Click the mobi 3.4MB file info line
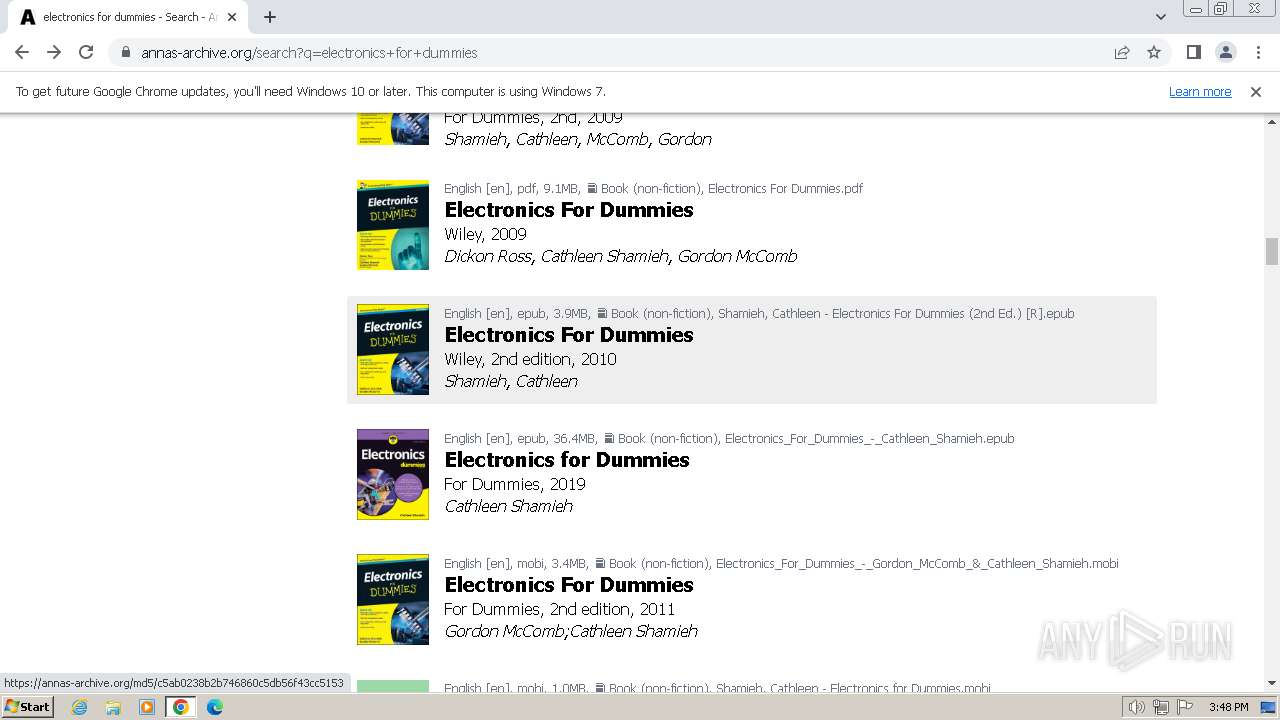The height and width of the screenshot is (720, 1280). pos(781,563)
